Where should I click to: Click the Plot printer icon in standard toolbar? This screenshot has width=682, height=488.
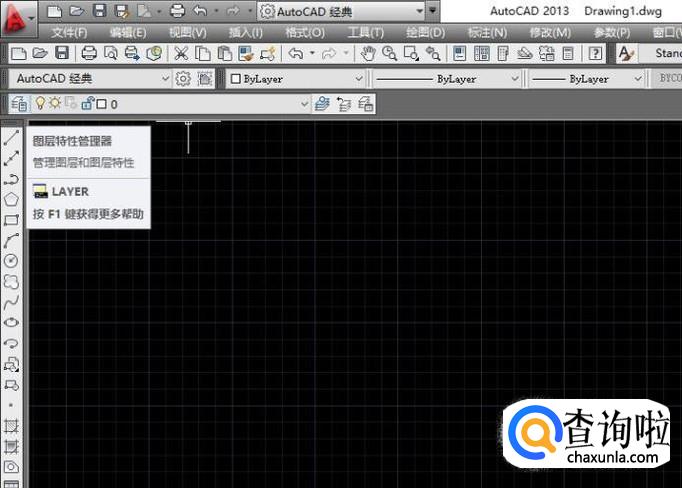(89, 54)
